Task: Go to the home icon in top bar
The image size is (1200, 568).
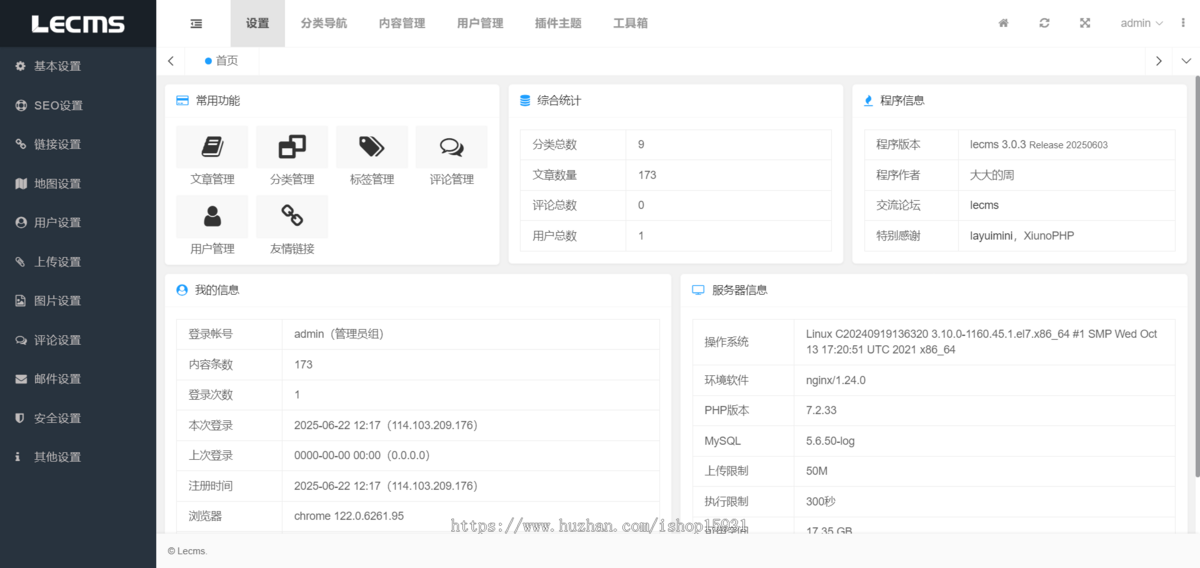Action: (x=1003, y=23)
